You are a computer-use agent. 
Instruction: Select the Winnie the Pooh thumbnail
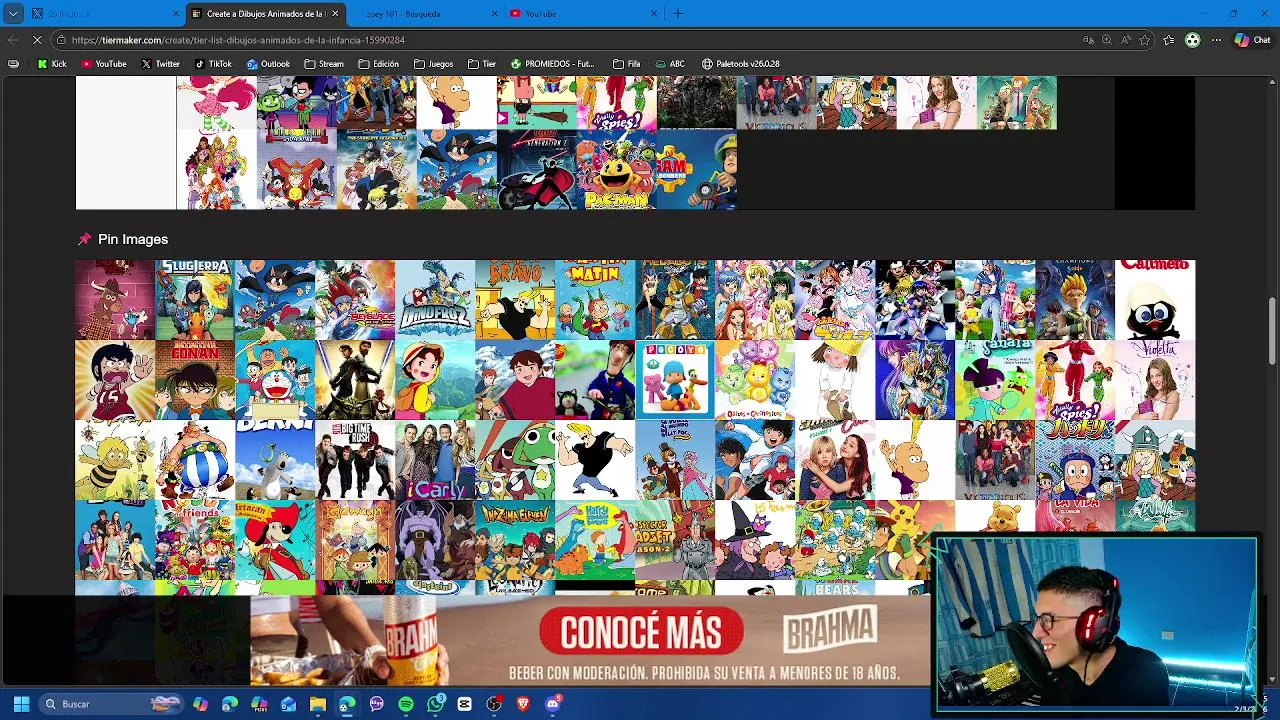[x=995, y=518]
